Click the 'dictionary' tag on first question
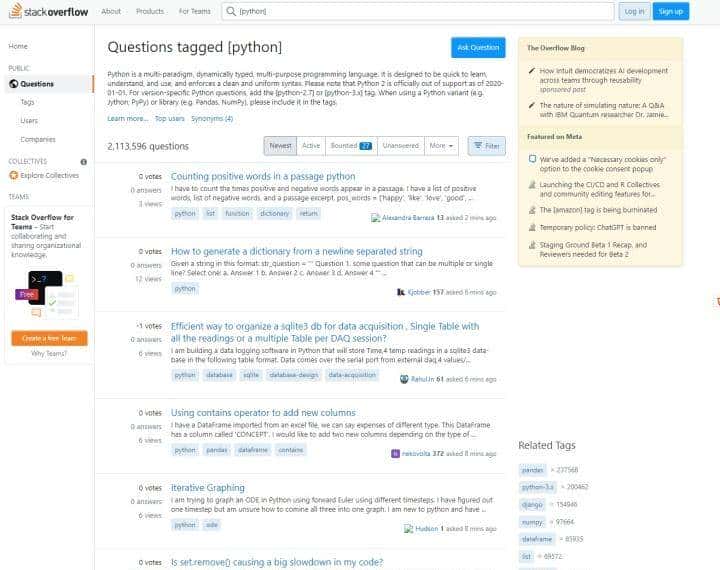The image size is (720, 570). 275,214
